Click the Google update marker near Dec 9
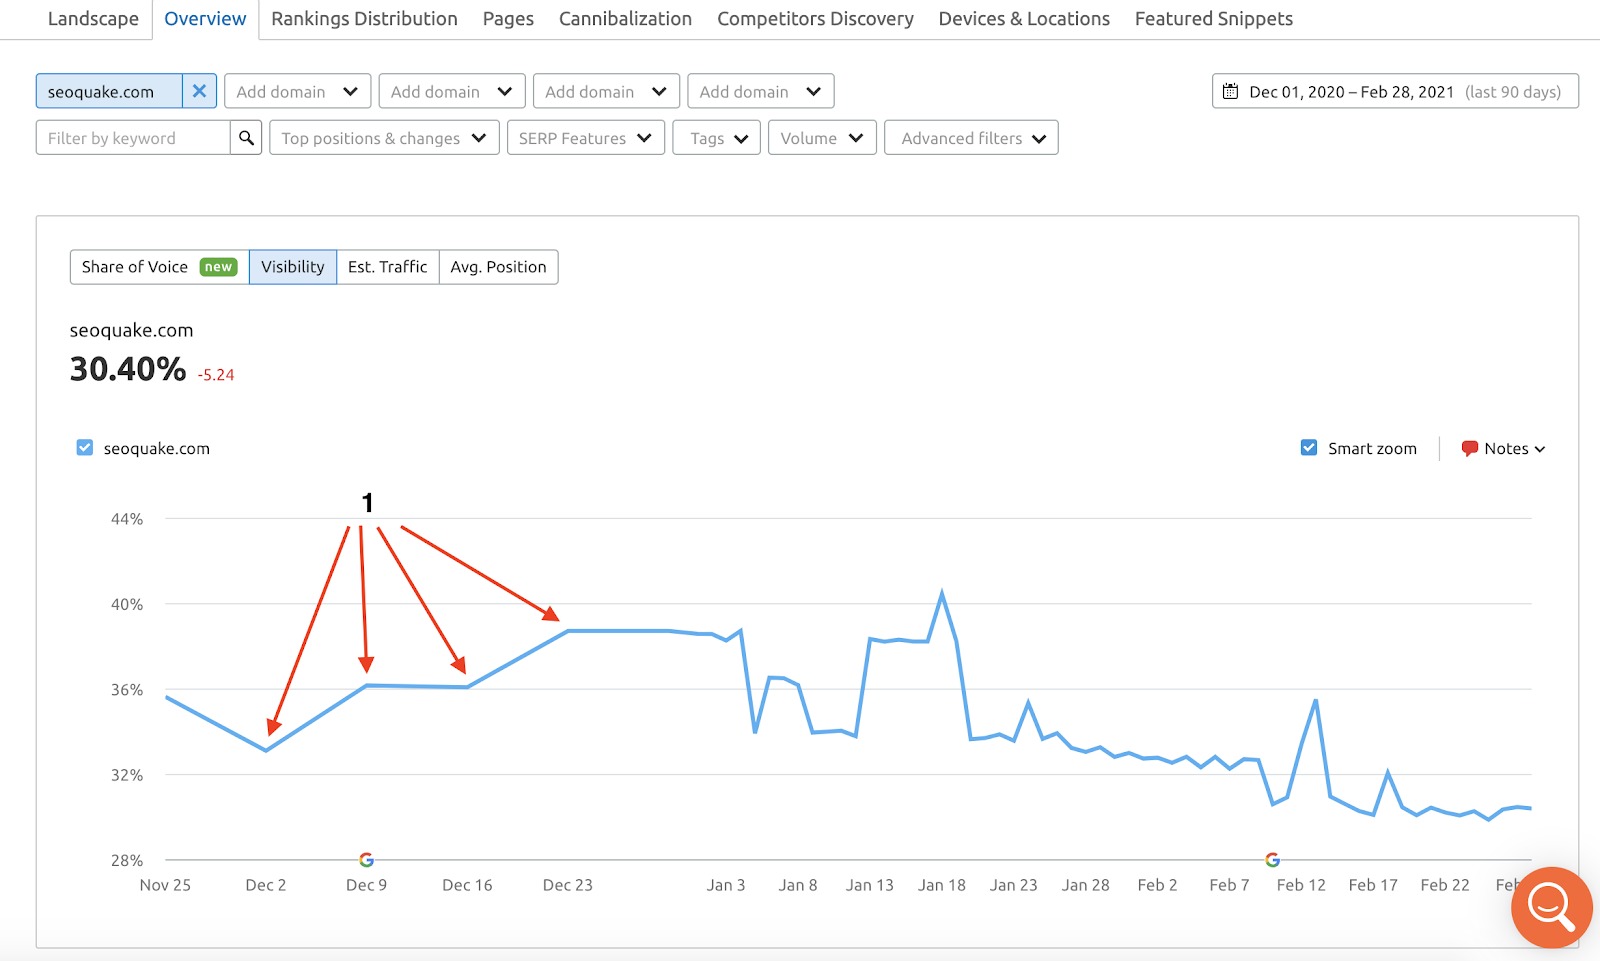Viewport: 1600px width, 961px height. 366,859
